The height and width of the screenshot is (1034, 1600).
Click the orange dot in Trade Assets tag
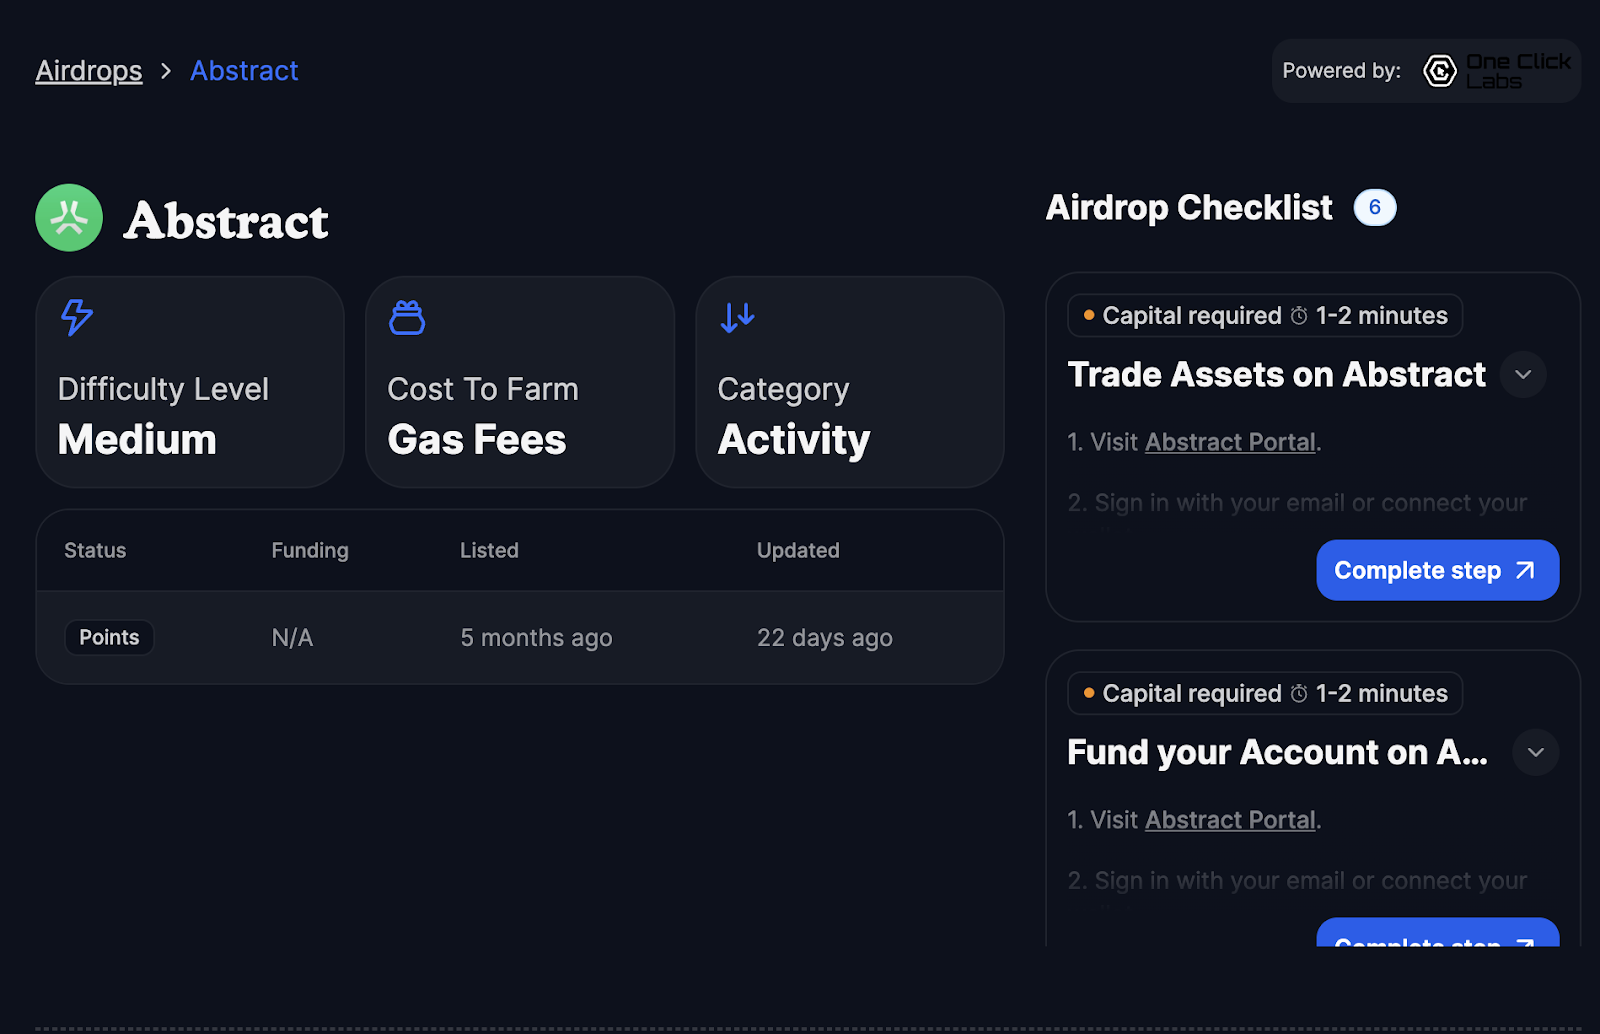coord(1089,315)
